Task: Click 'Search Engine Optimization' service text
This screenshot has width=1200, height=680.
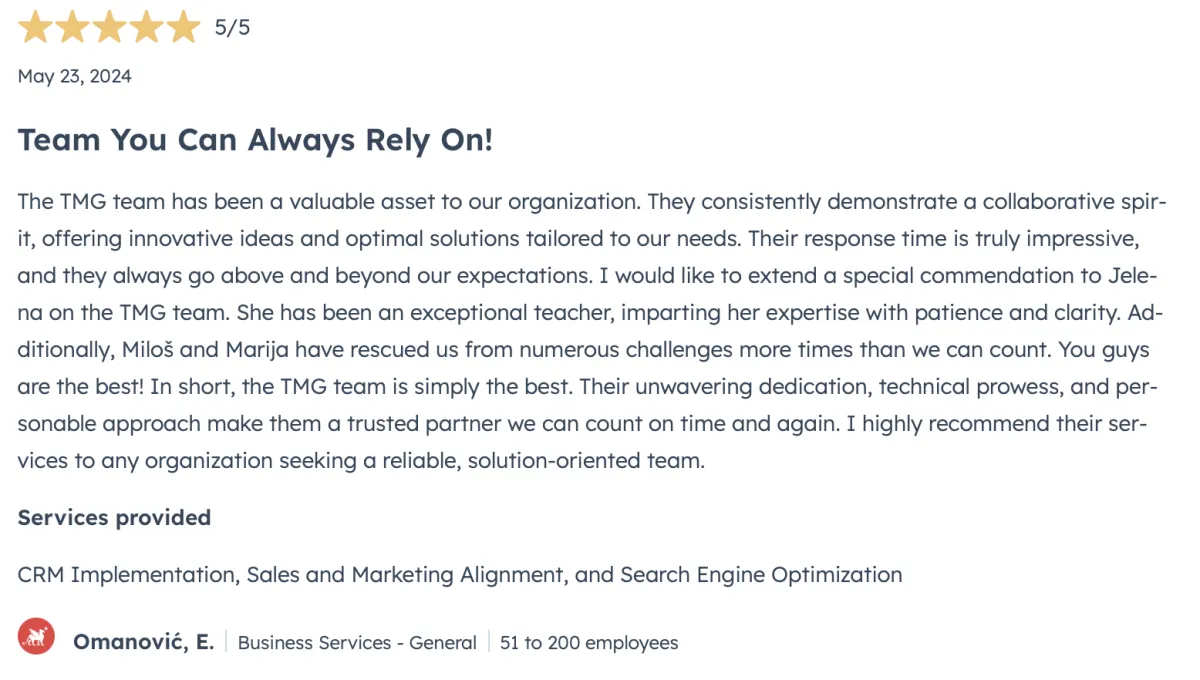Action: tap(761, 575)
